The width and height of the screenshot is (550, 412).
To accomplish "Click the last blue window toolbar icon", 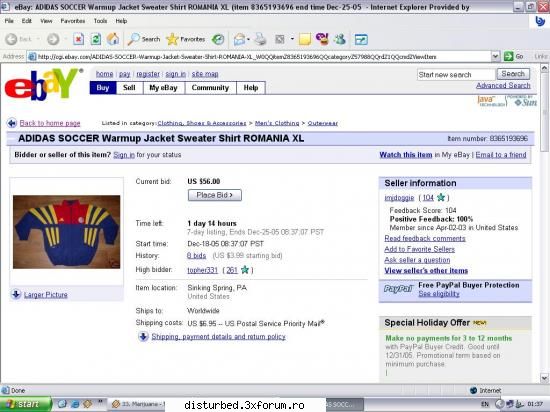I will coord(361,39).
